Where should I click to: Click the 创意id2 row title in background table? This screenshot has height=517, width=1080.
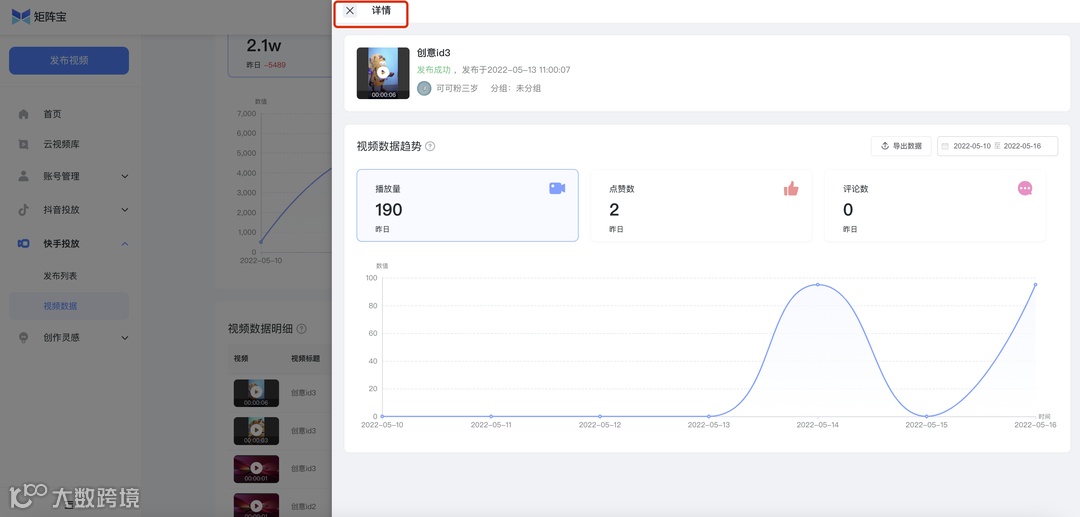303,506
